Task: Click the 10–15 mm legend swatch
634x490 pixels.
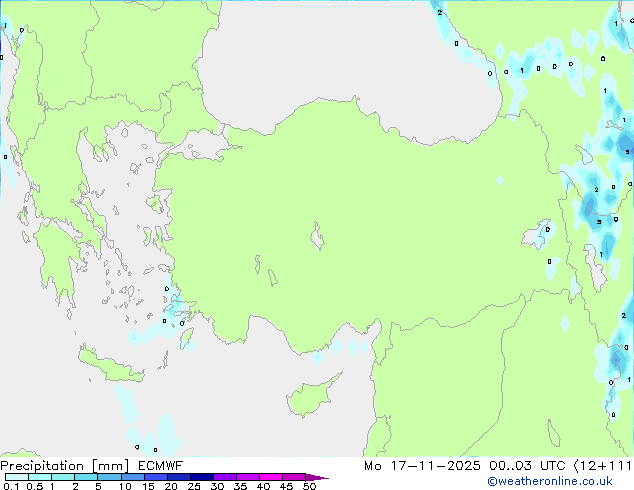Action: (133, 477)
